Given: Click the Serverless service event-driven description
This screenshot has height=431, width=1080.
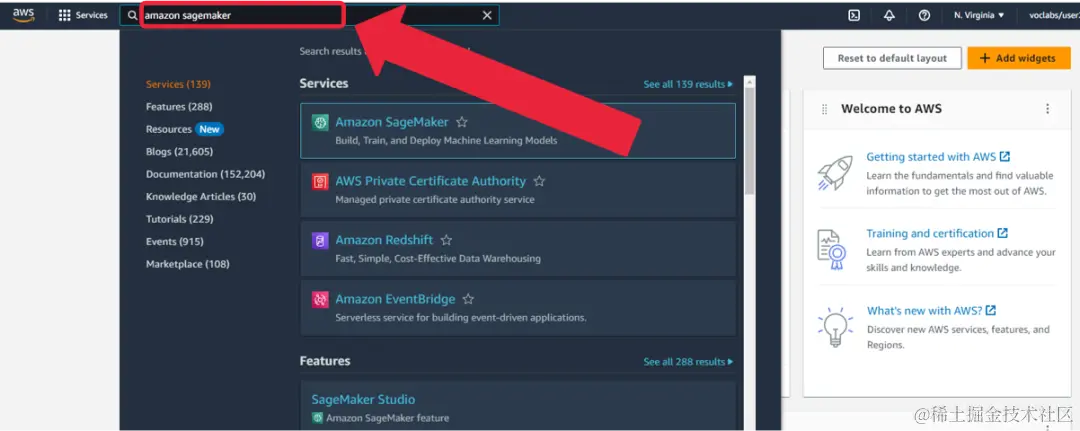Looking at the screenshot, I should pos(461,318).
